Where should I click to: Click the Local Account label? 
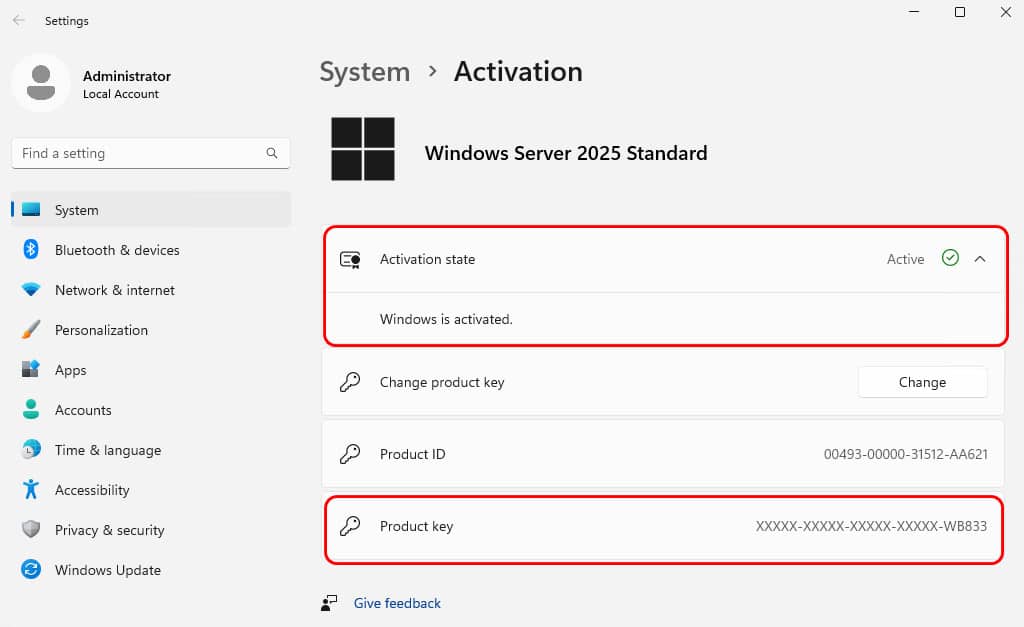click(121, 94)
